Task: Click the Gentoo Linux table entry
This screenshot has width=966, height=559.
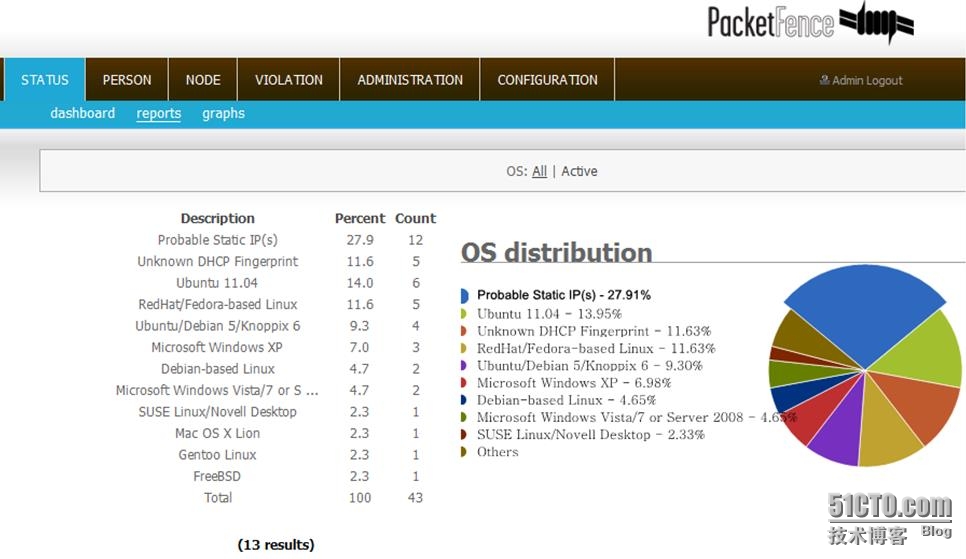Action: click(x=217, y=455)
